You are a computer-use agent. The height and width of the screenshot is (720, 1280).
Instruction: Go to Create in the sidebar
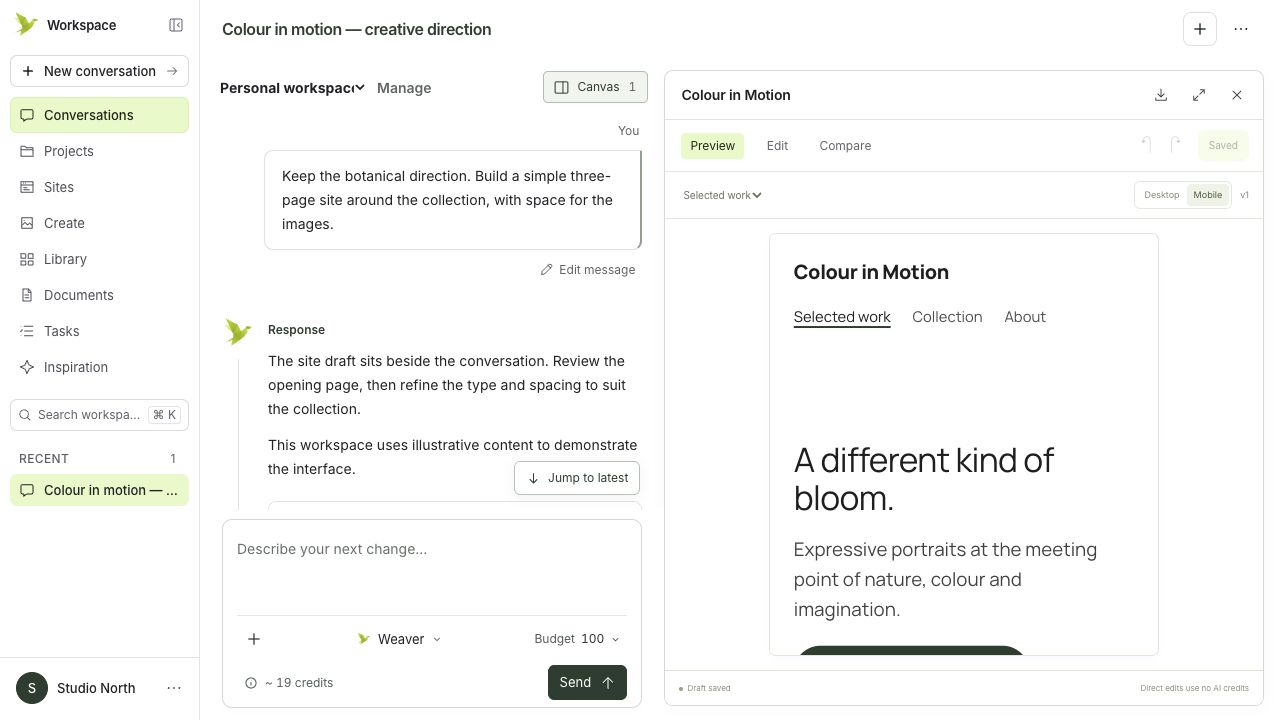point(99,223)
